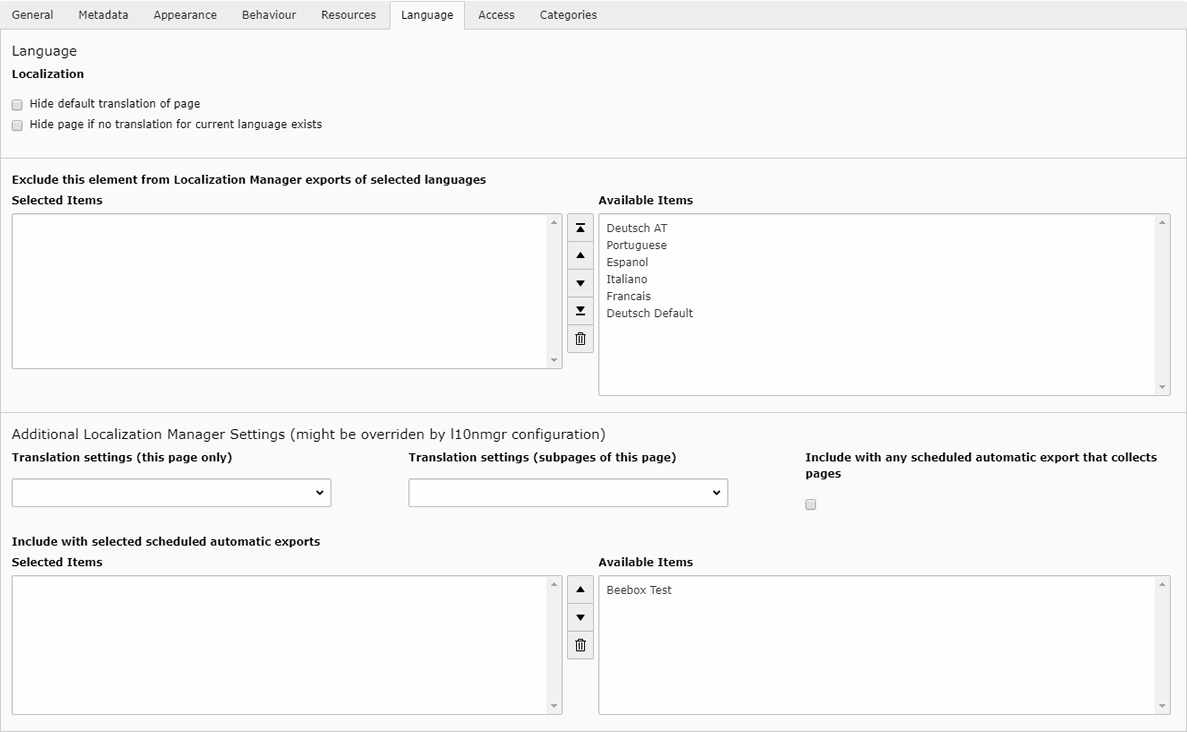Enable include with any scheduled automatic export

[810, 504]
